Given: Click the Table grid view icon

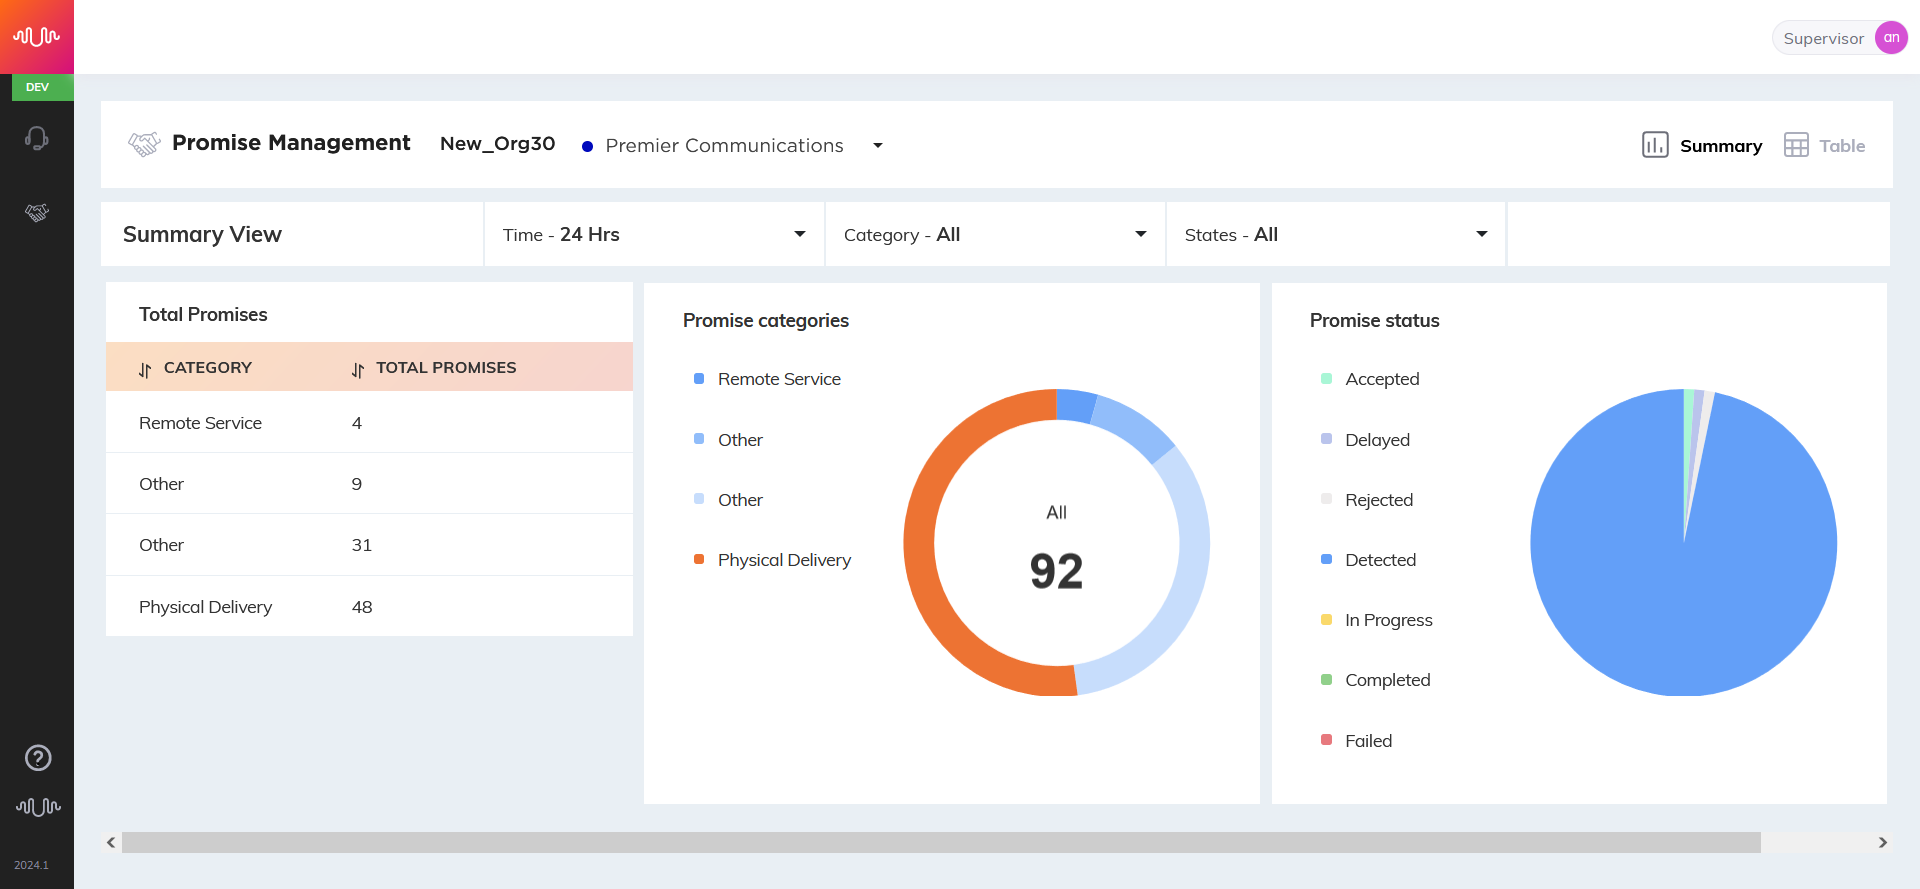Looking at the screenshot, I should 1796,145.
